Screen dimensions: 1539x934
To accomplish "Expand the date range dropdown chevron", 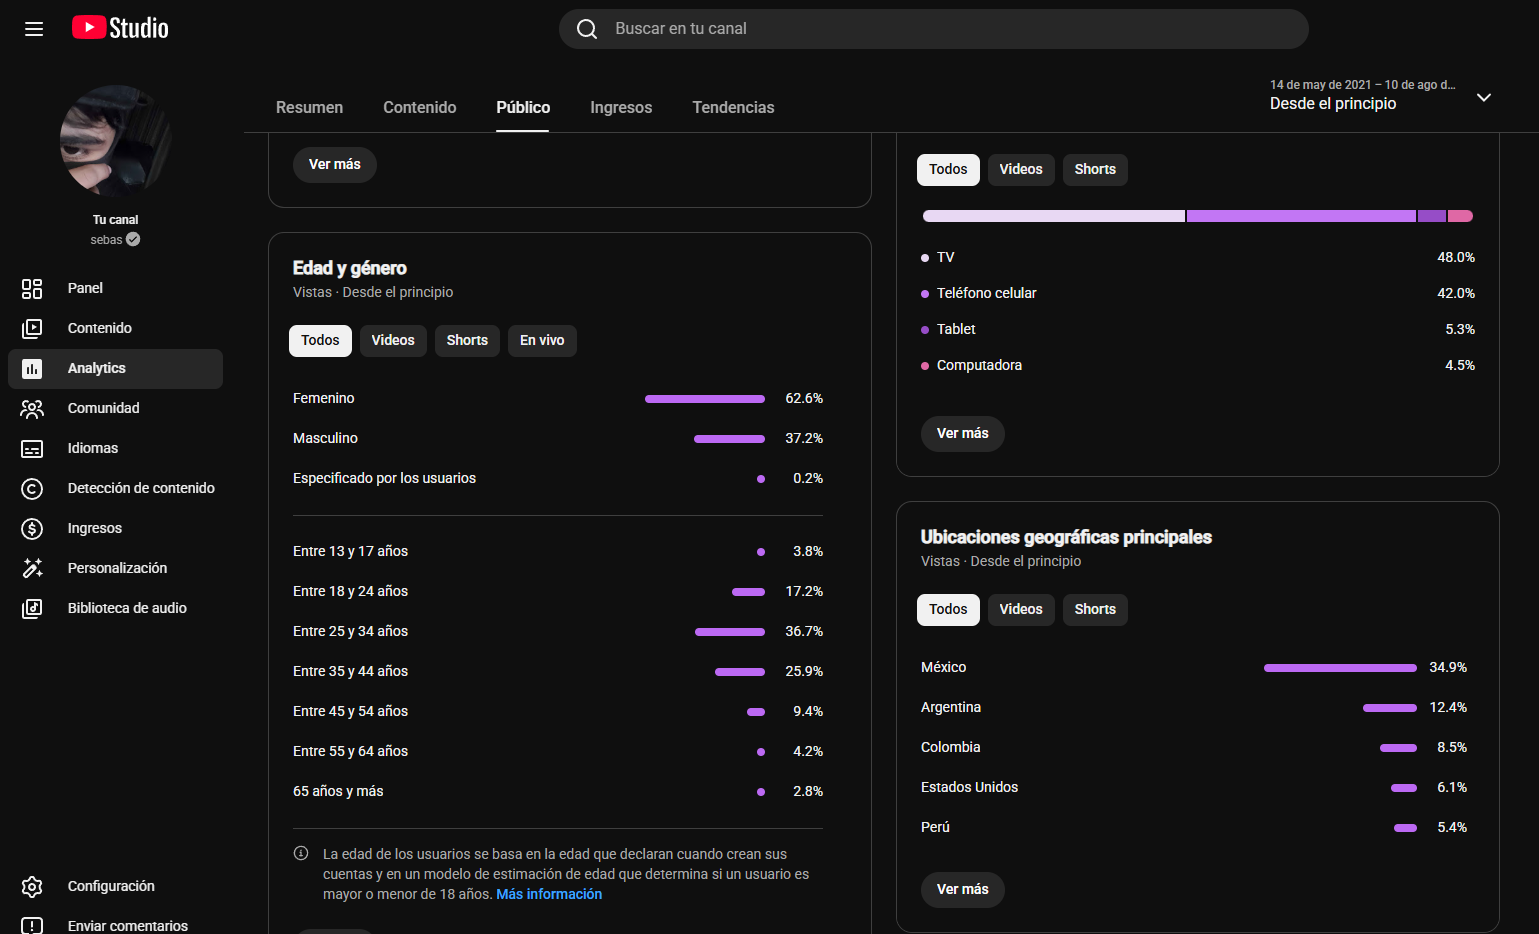I will pos(1484,97).
